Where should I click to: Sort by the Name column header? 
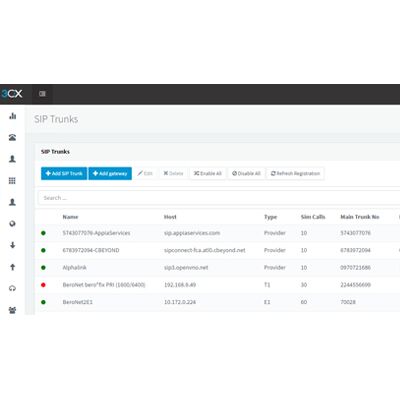click(70, 217)
